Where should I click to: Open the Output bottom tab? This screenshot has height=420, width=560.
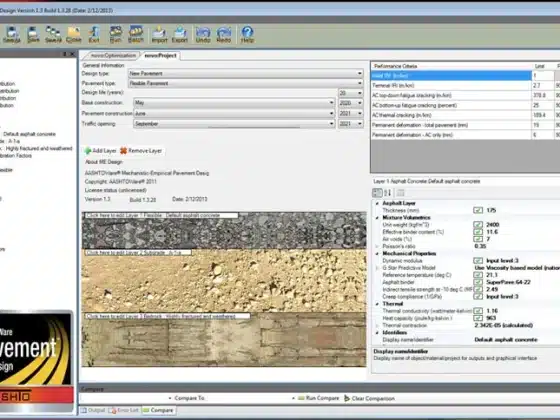point(93,410)
